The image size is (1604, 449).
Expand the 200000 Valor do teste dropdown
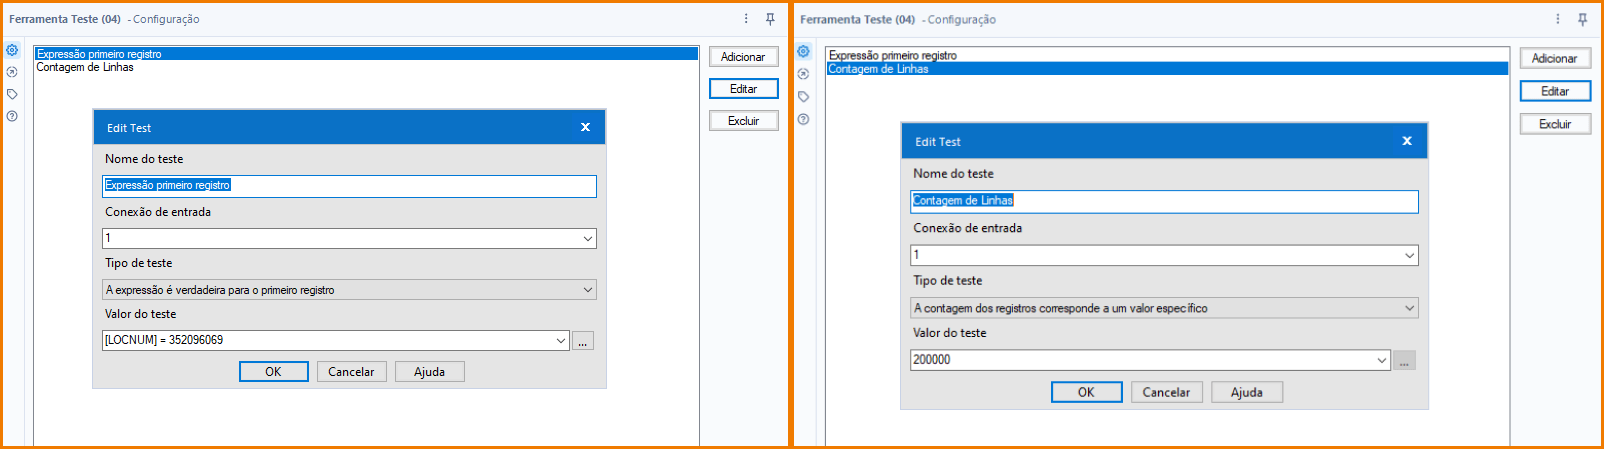click(x=1382, y=360)
